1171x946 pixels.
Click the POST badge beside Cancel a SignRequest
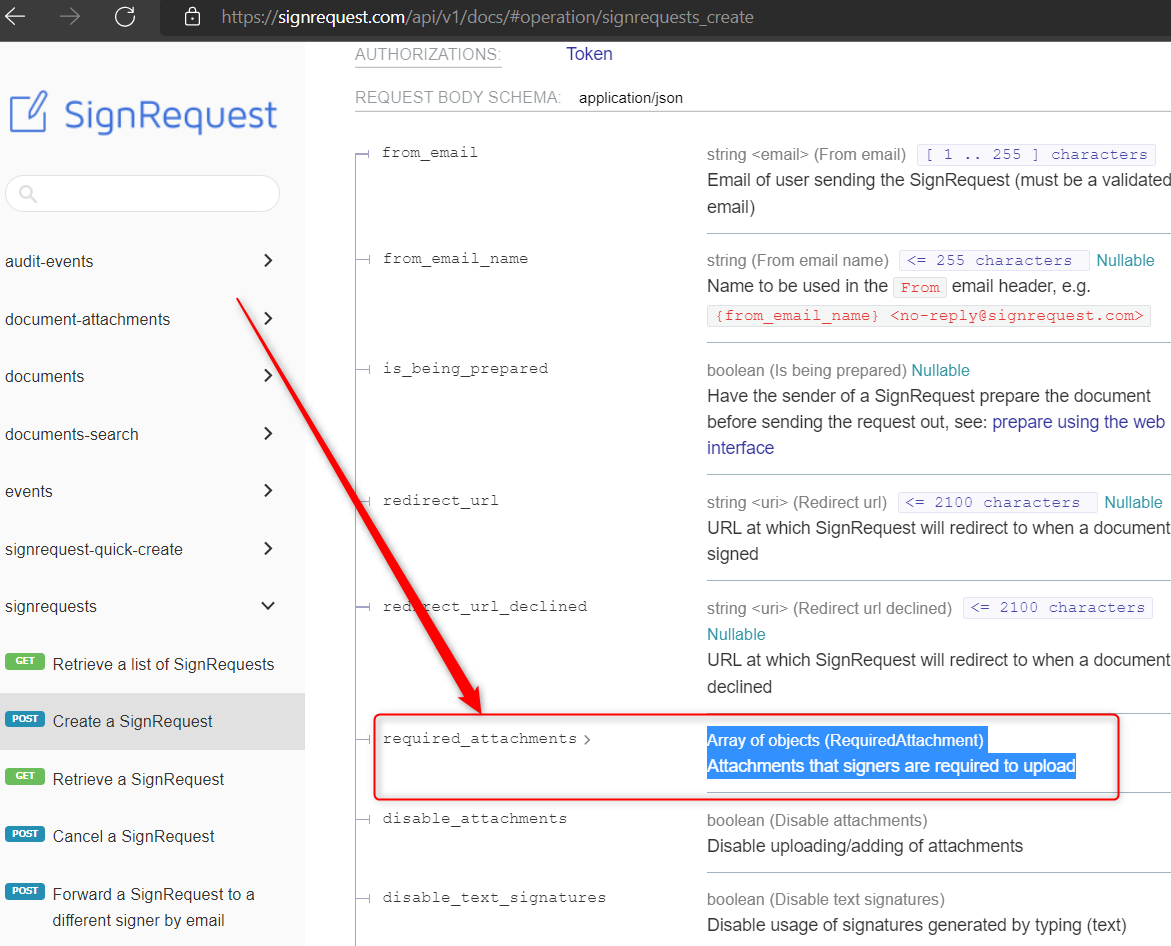[x=25, y=833]
